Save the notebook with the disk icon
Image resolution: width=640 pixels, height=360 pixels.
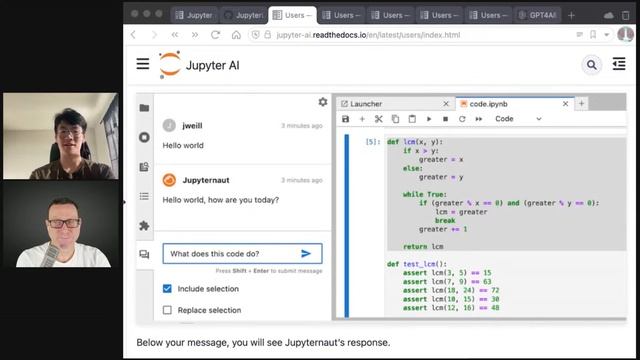345,119
